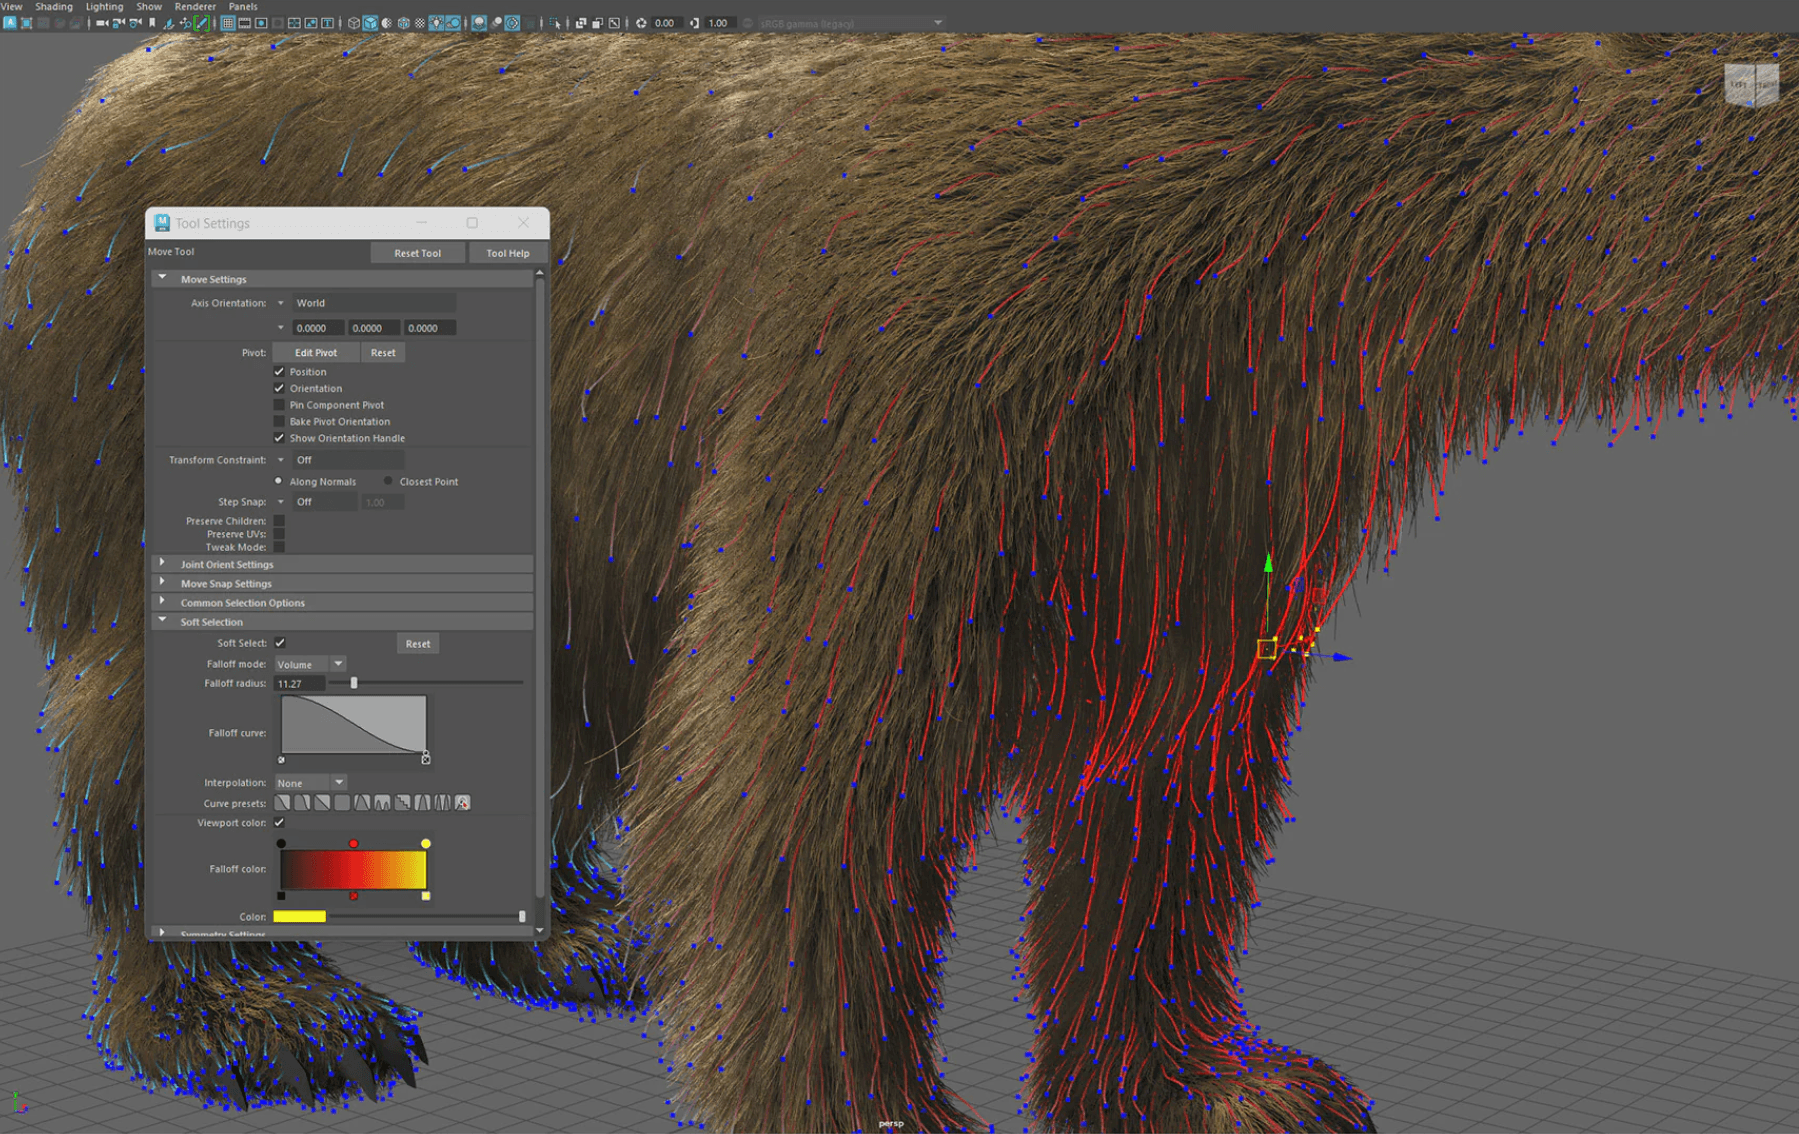Viewport: 1799px width, 1134px height.
Task: Click the green Y-axis move manipulator arrow
Action: click(x=1268, y=563)
